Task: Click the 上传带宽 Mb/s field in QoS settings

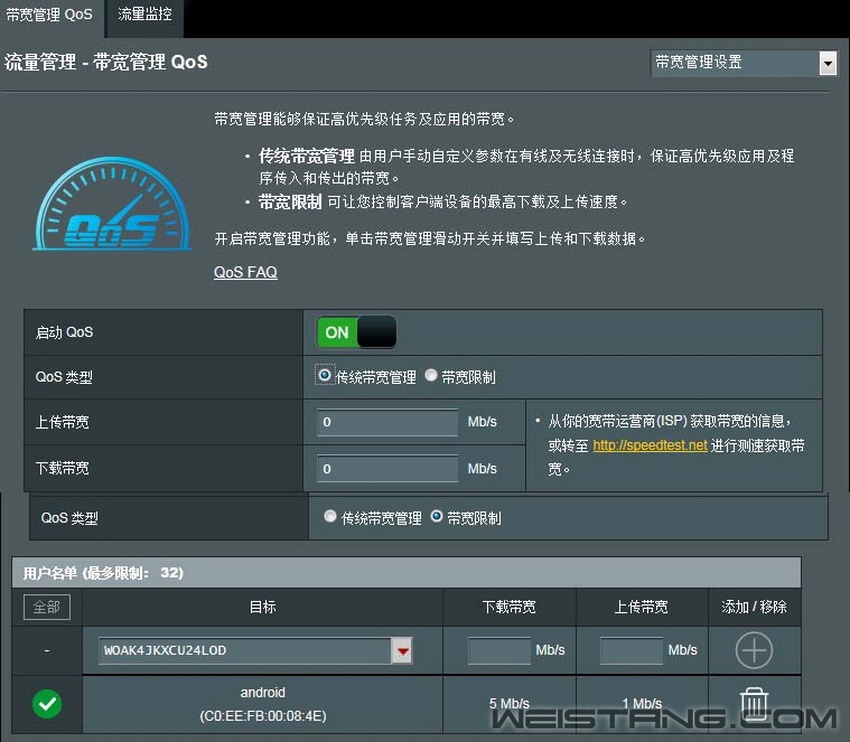Action: click(x=387, y=422)
